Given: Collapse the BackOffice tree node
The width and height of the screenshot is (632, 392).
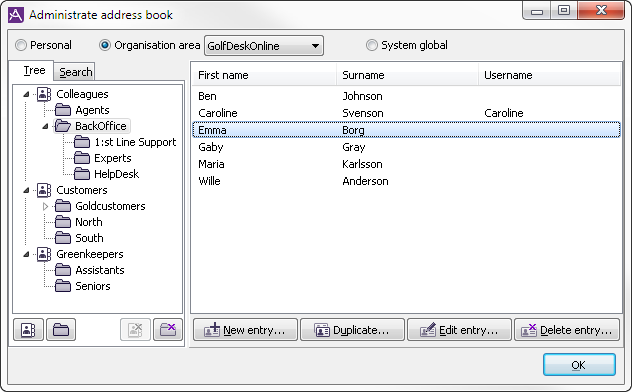Looking at the screenshot, I should coord(45,126).
